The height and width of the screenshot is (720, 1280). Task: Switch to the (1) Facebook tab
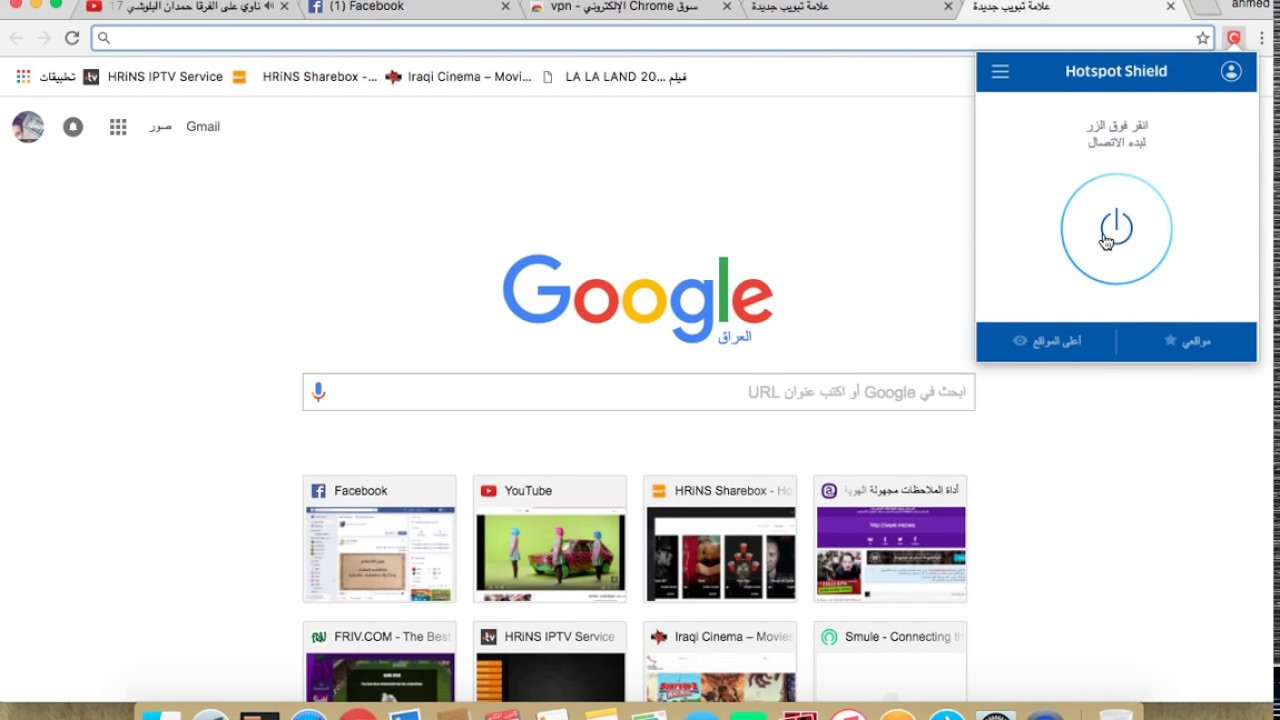tap(410, 7)
